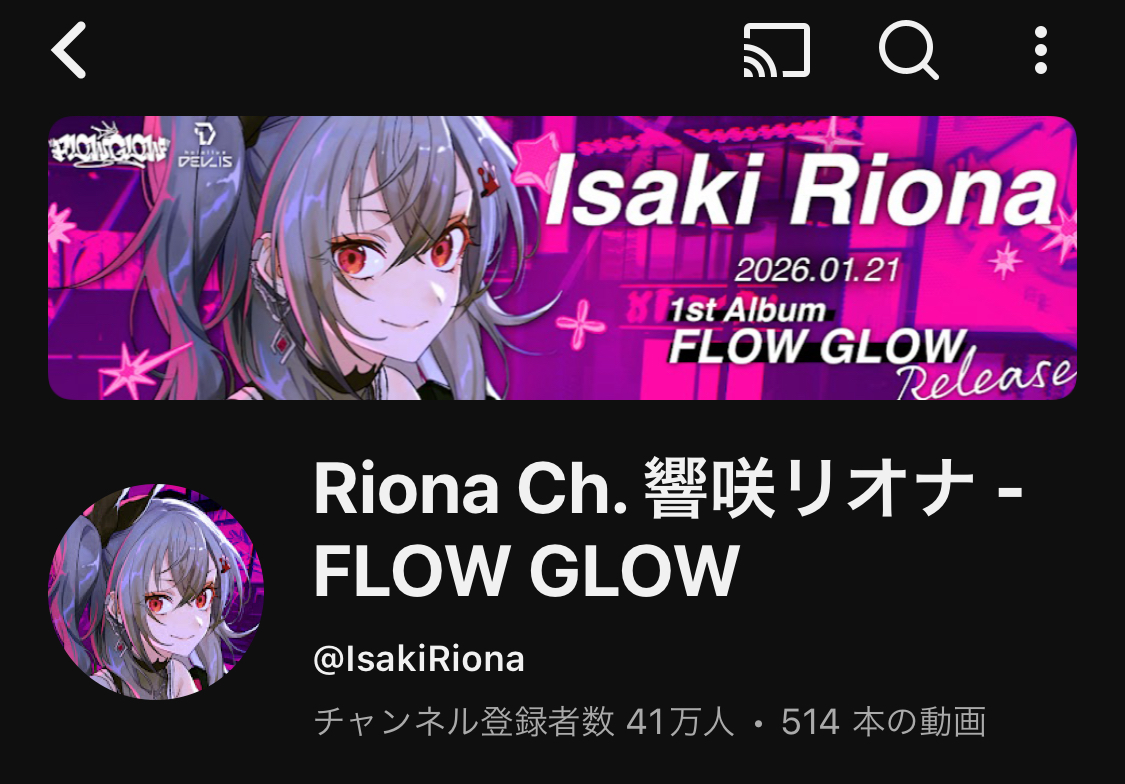1125x784 pixels.
Task: Open the Cast to device icon
Action: point(777,50)
